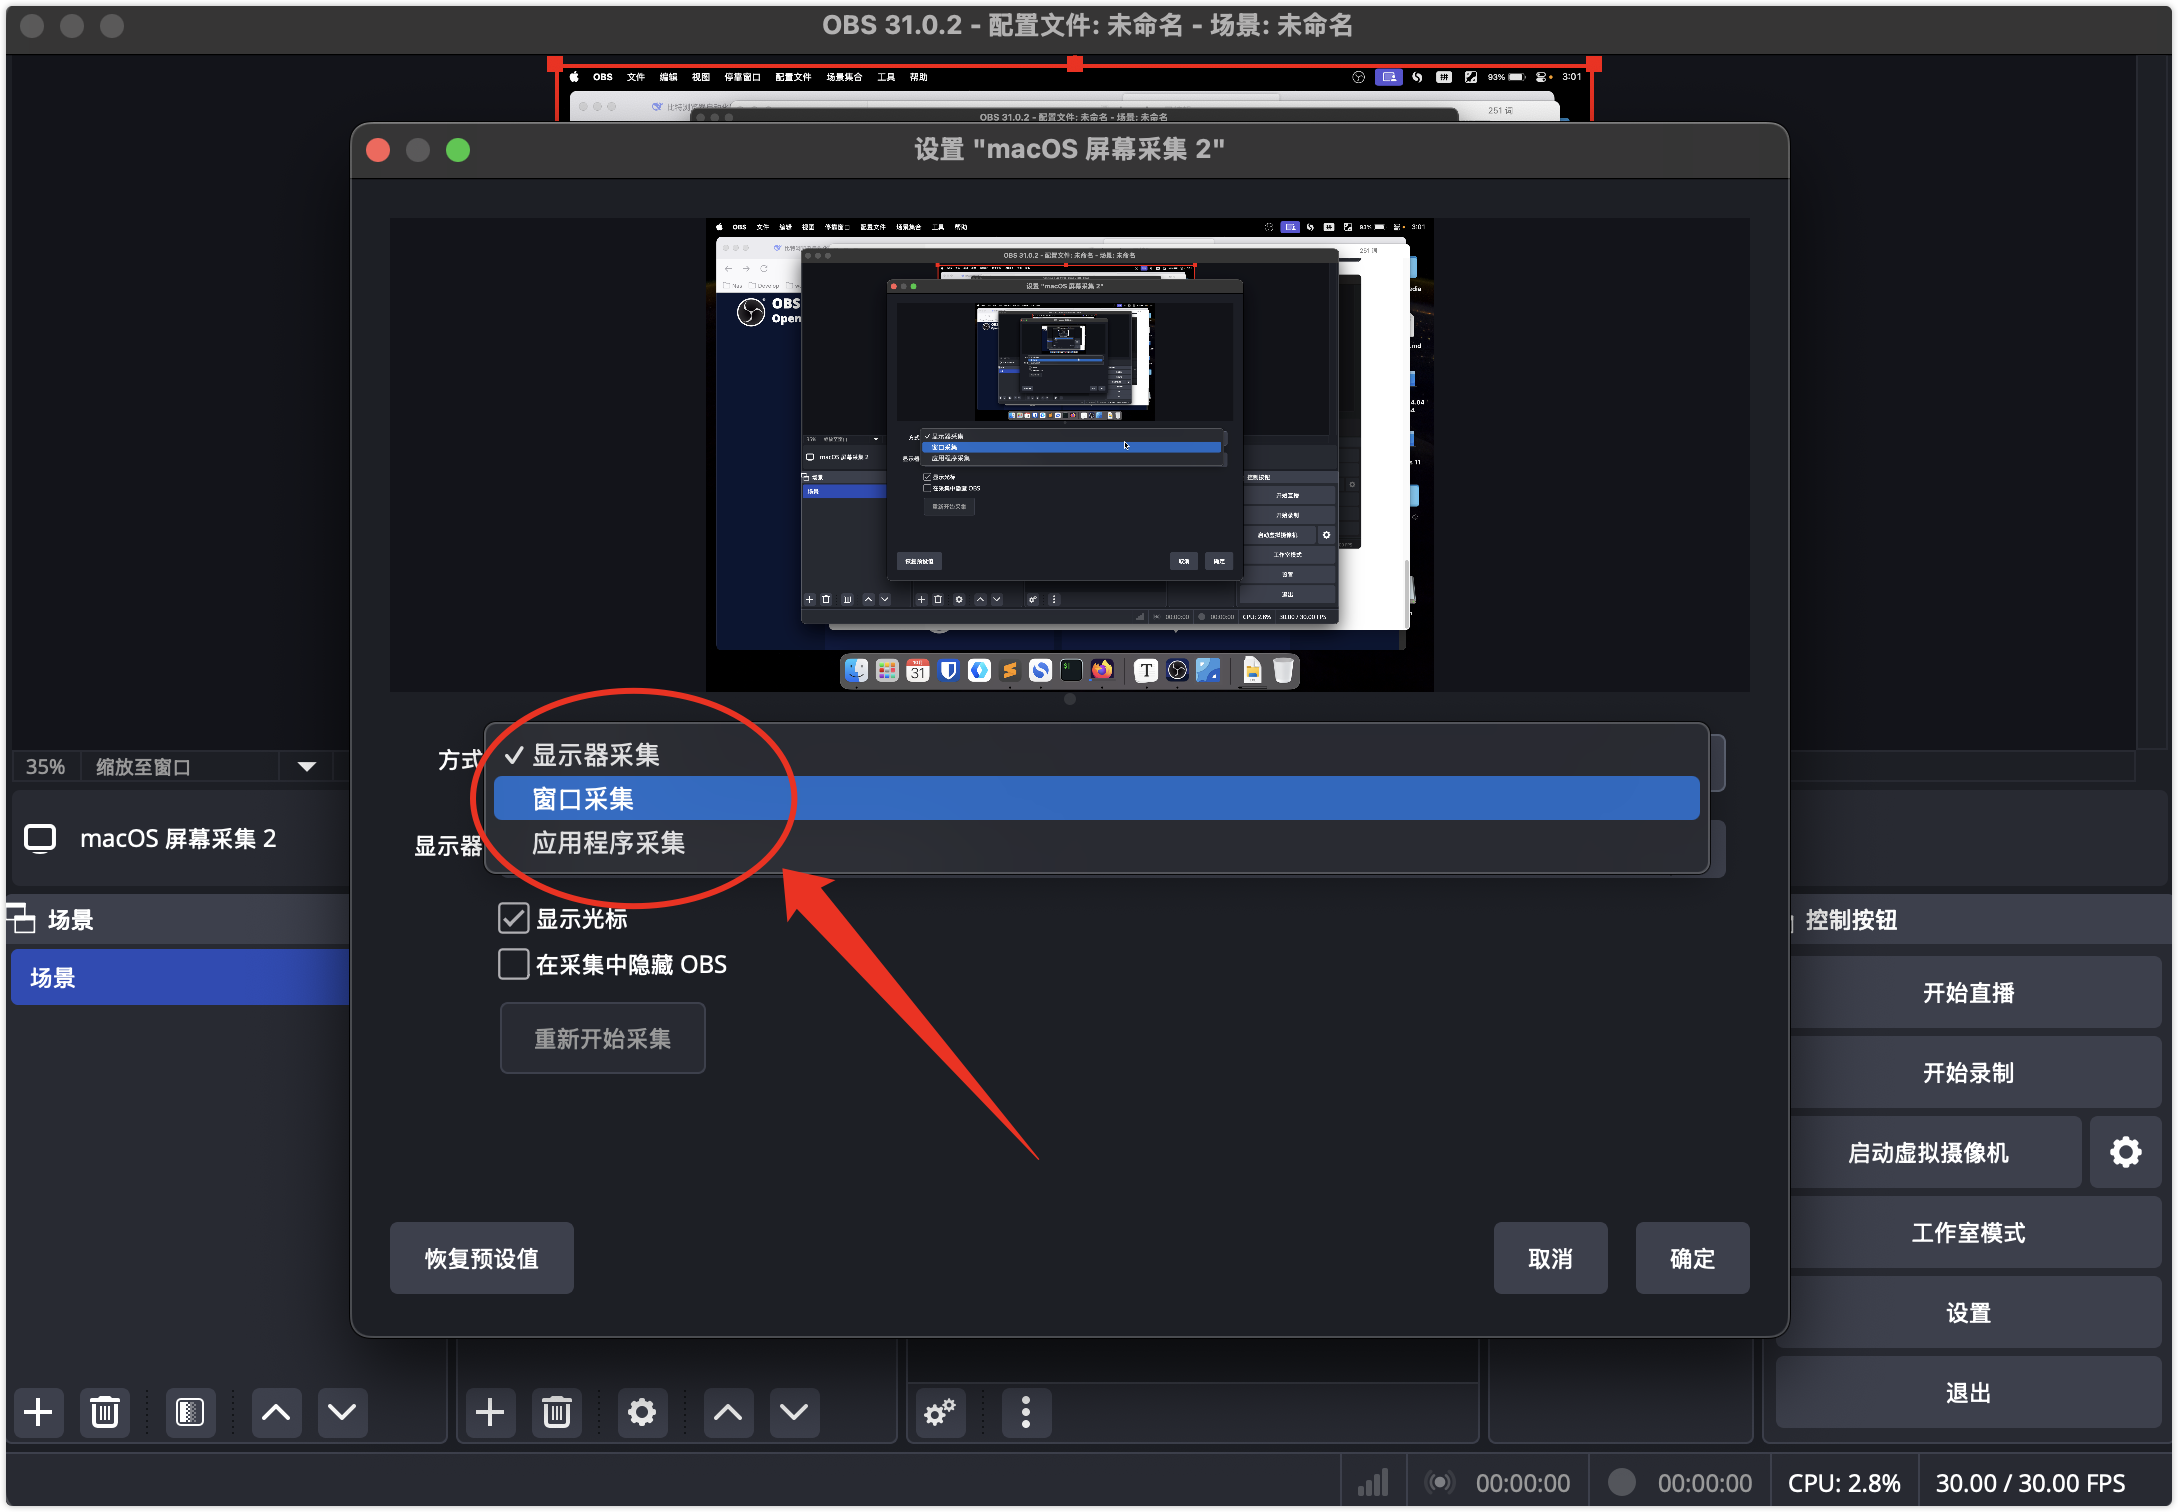2178x1512 pixels.
Task: Click the recording status dot icon
Action: pos(1621,1482)
